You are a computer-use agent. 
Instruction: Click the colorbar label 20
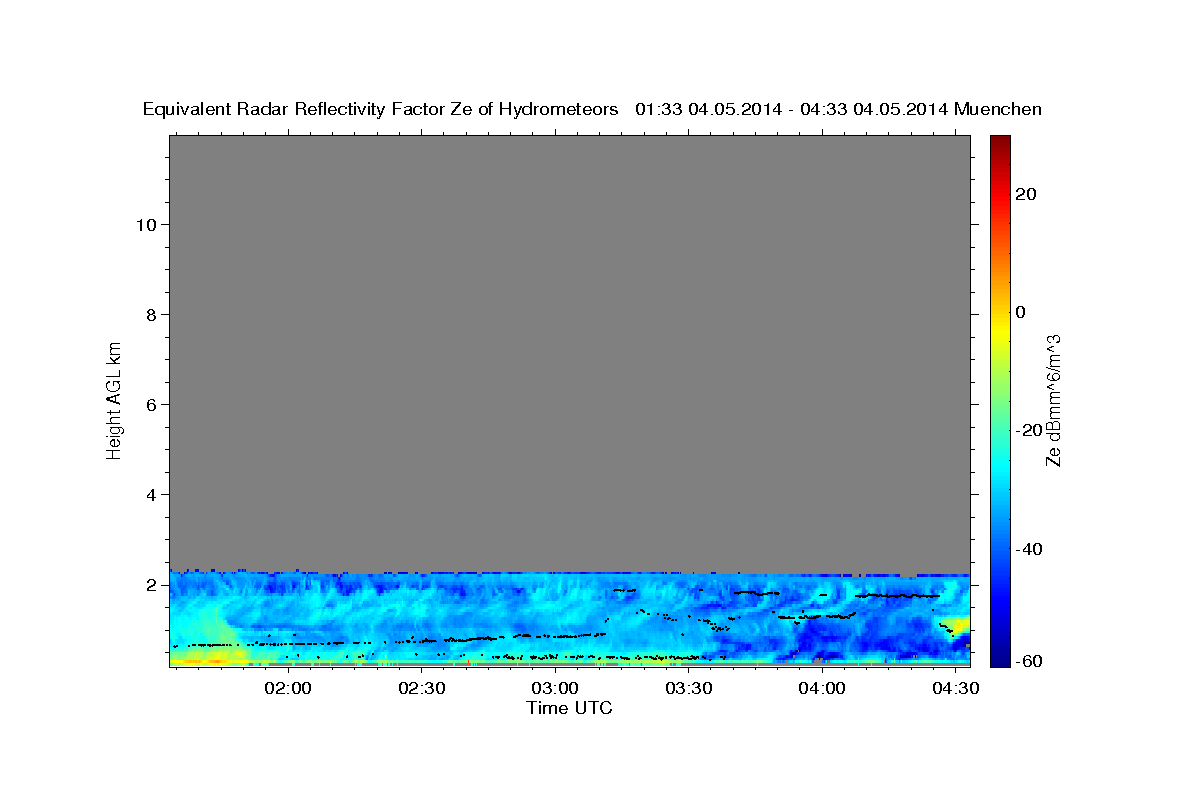(x=1025, y=194)
